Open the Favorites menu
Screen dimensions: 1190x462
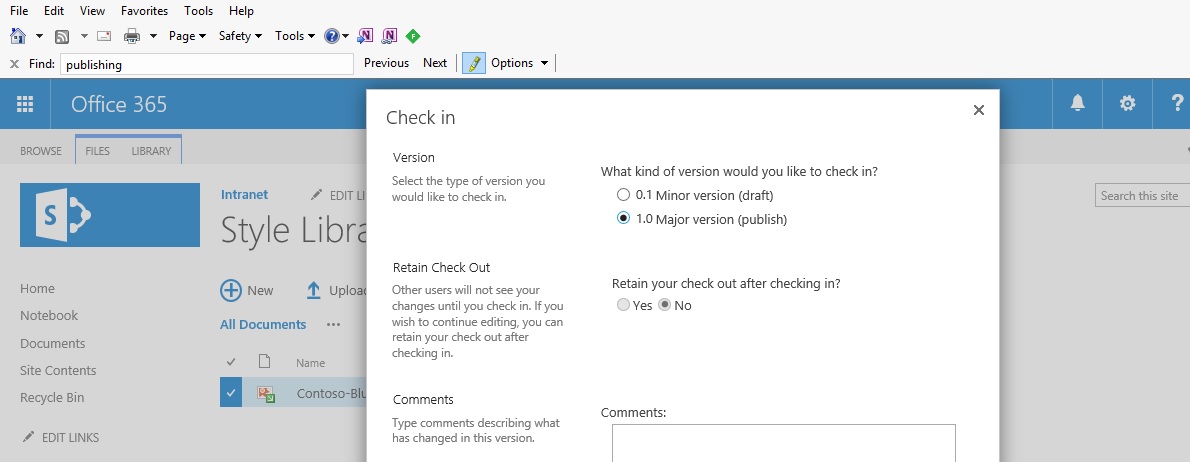(144, 11)
